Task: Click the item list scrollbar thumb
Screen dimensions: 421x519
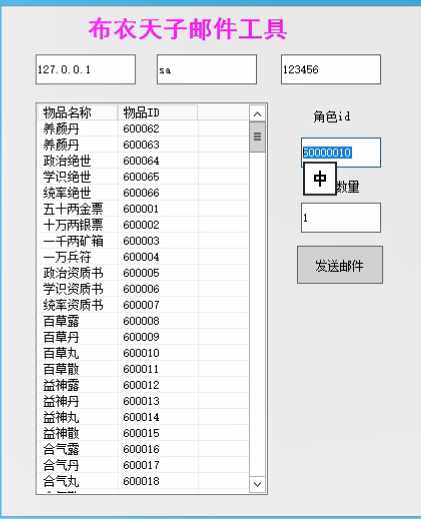Action: [x=257, y=137]
